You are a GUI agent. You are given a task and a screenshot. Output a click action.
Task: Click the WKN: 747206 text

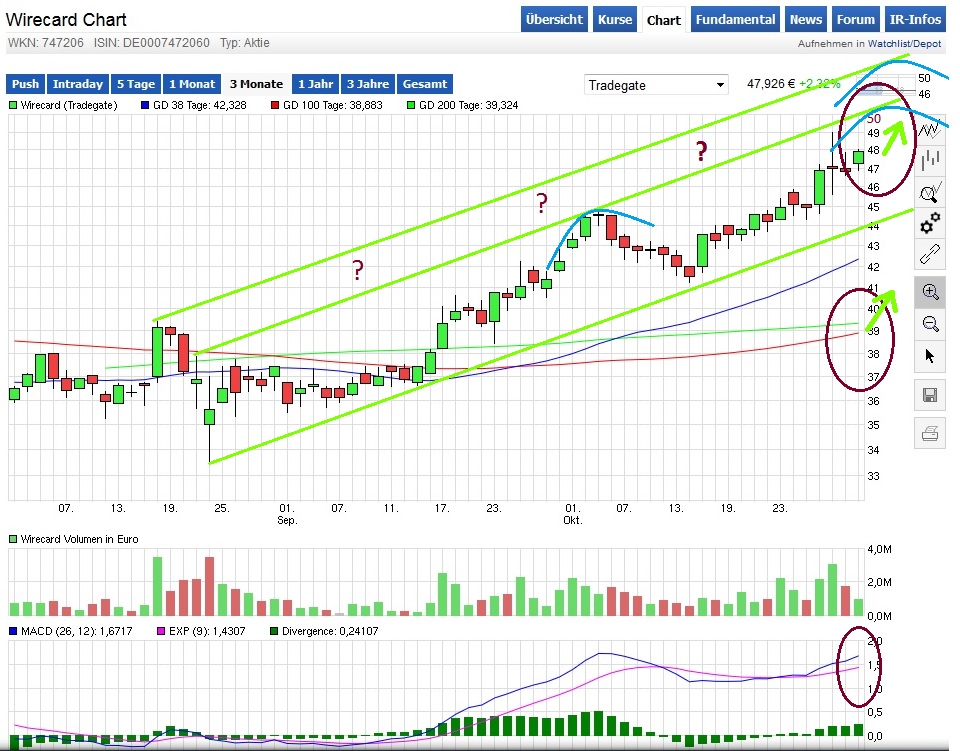coord(46,43)
